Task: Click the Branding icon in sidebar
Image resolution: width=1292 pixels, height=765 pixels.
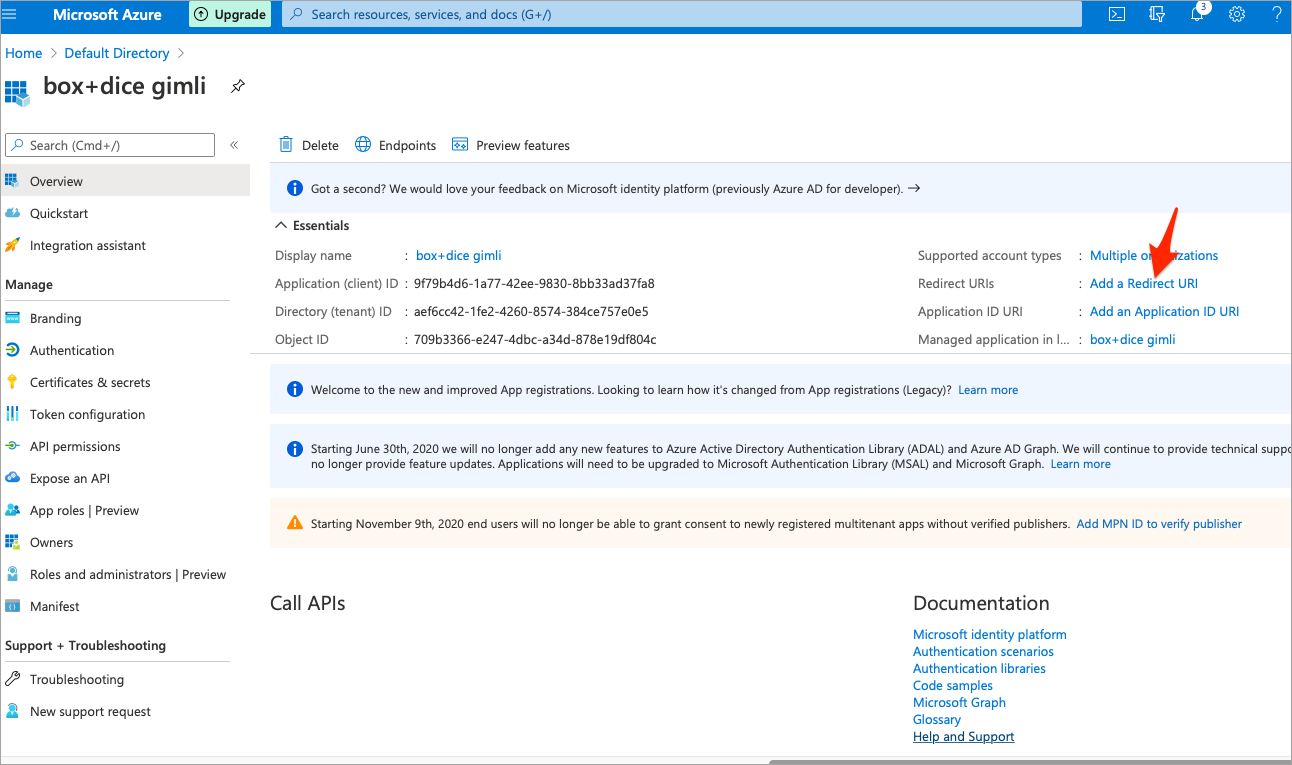Action: 13,318
